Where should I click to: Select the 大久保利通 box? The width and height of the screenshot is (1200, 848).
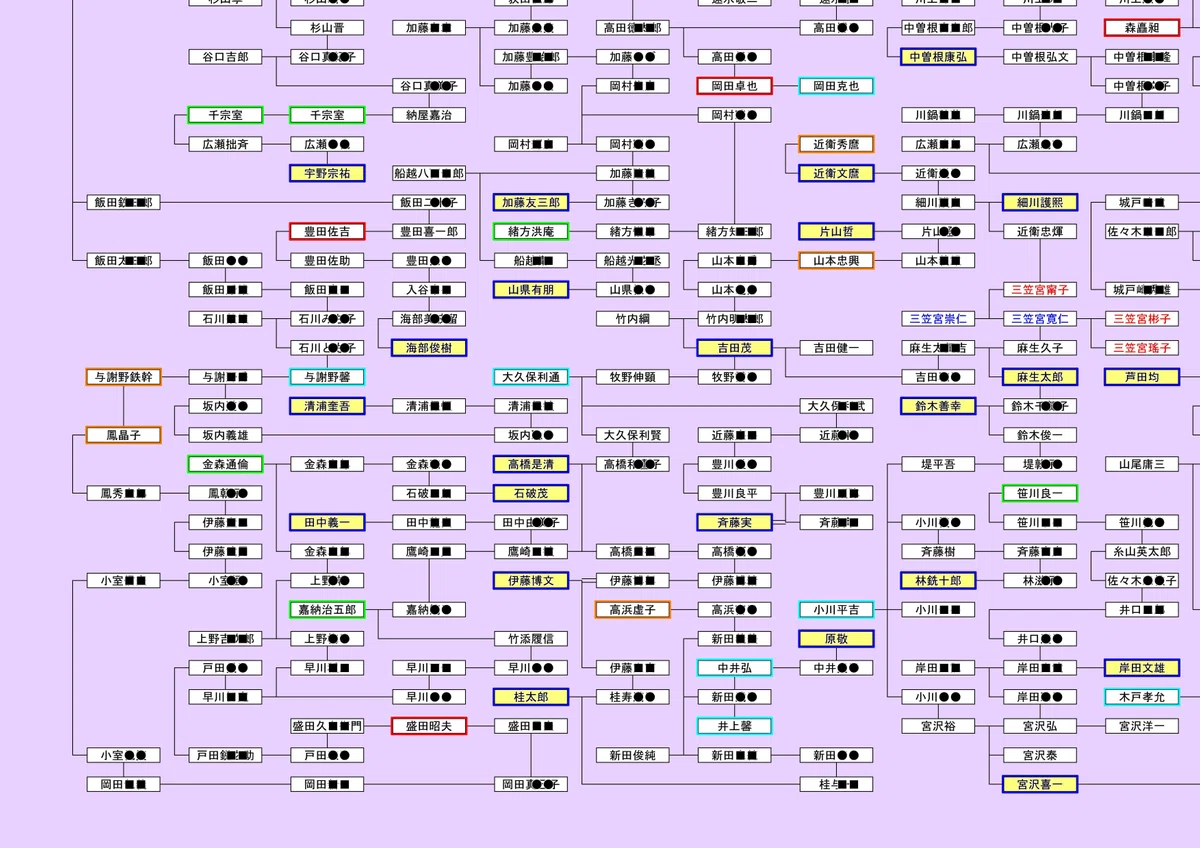click(x=531, y=377)
